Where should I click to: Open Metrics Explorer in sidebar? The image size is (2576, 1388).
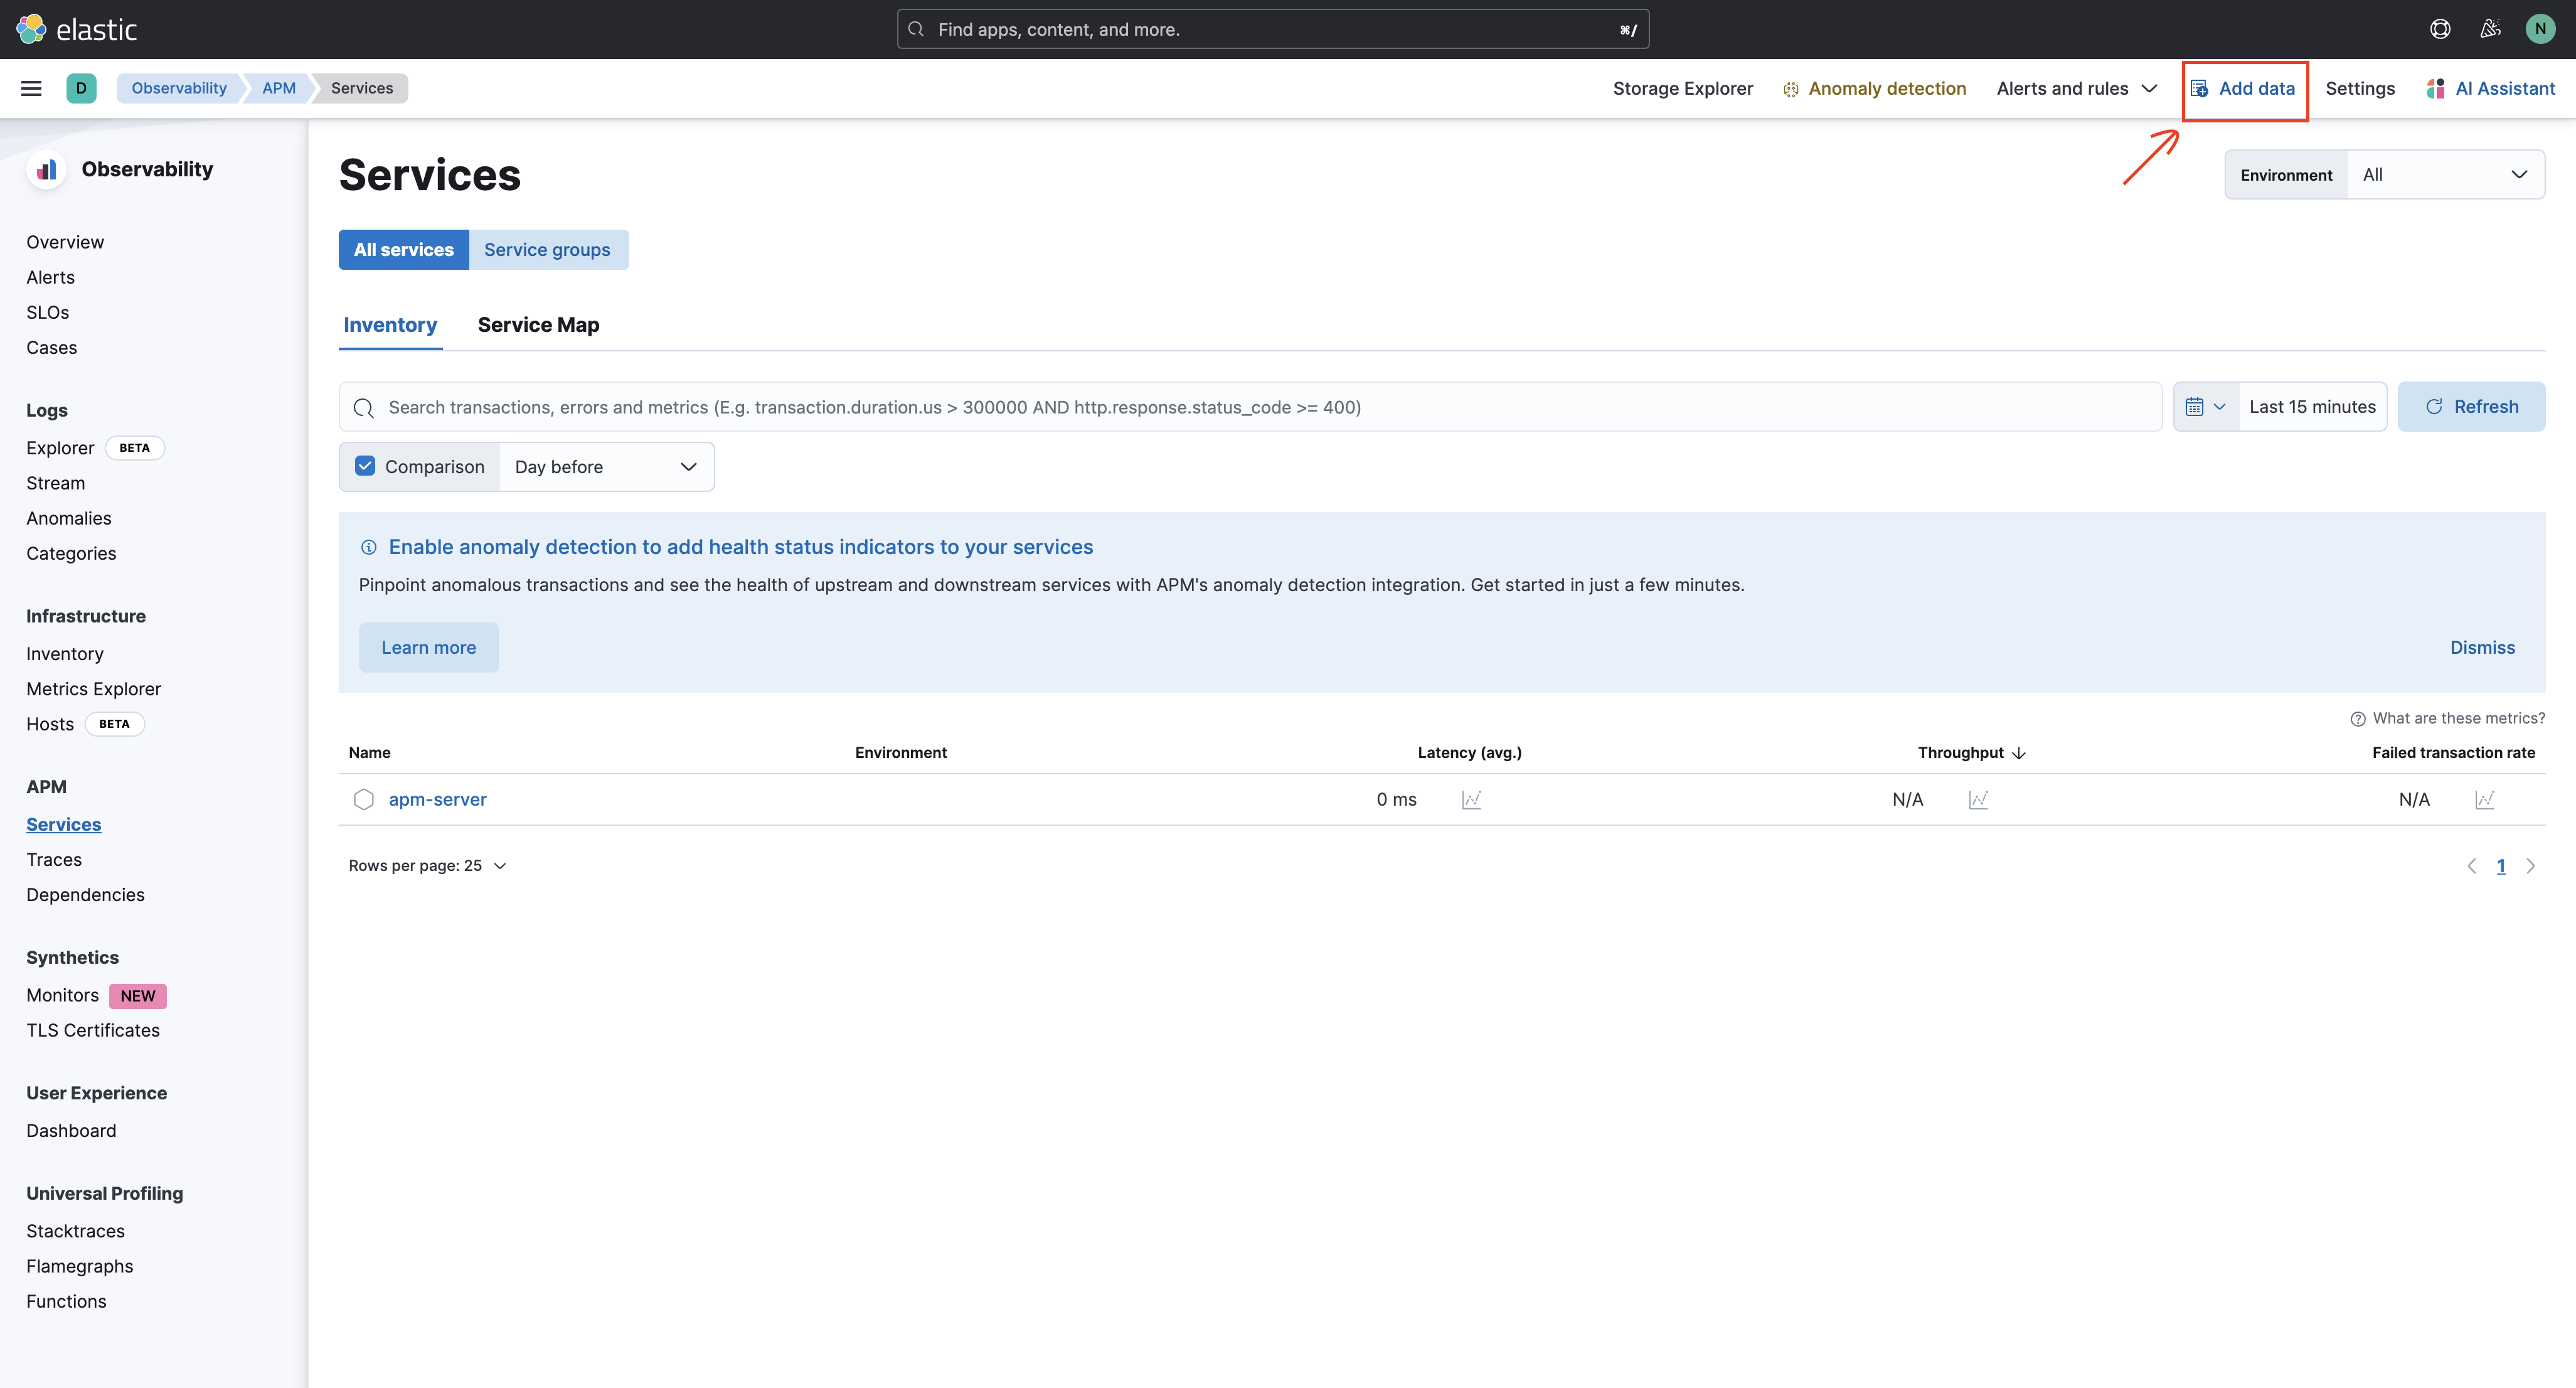(x=93, y=689)
